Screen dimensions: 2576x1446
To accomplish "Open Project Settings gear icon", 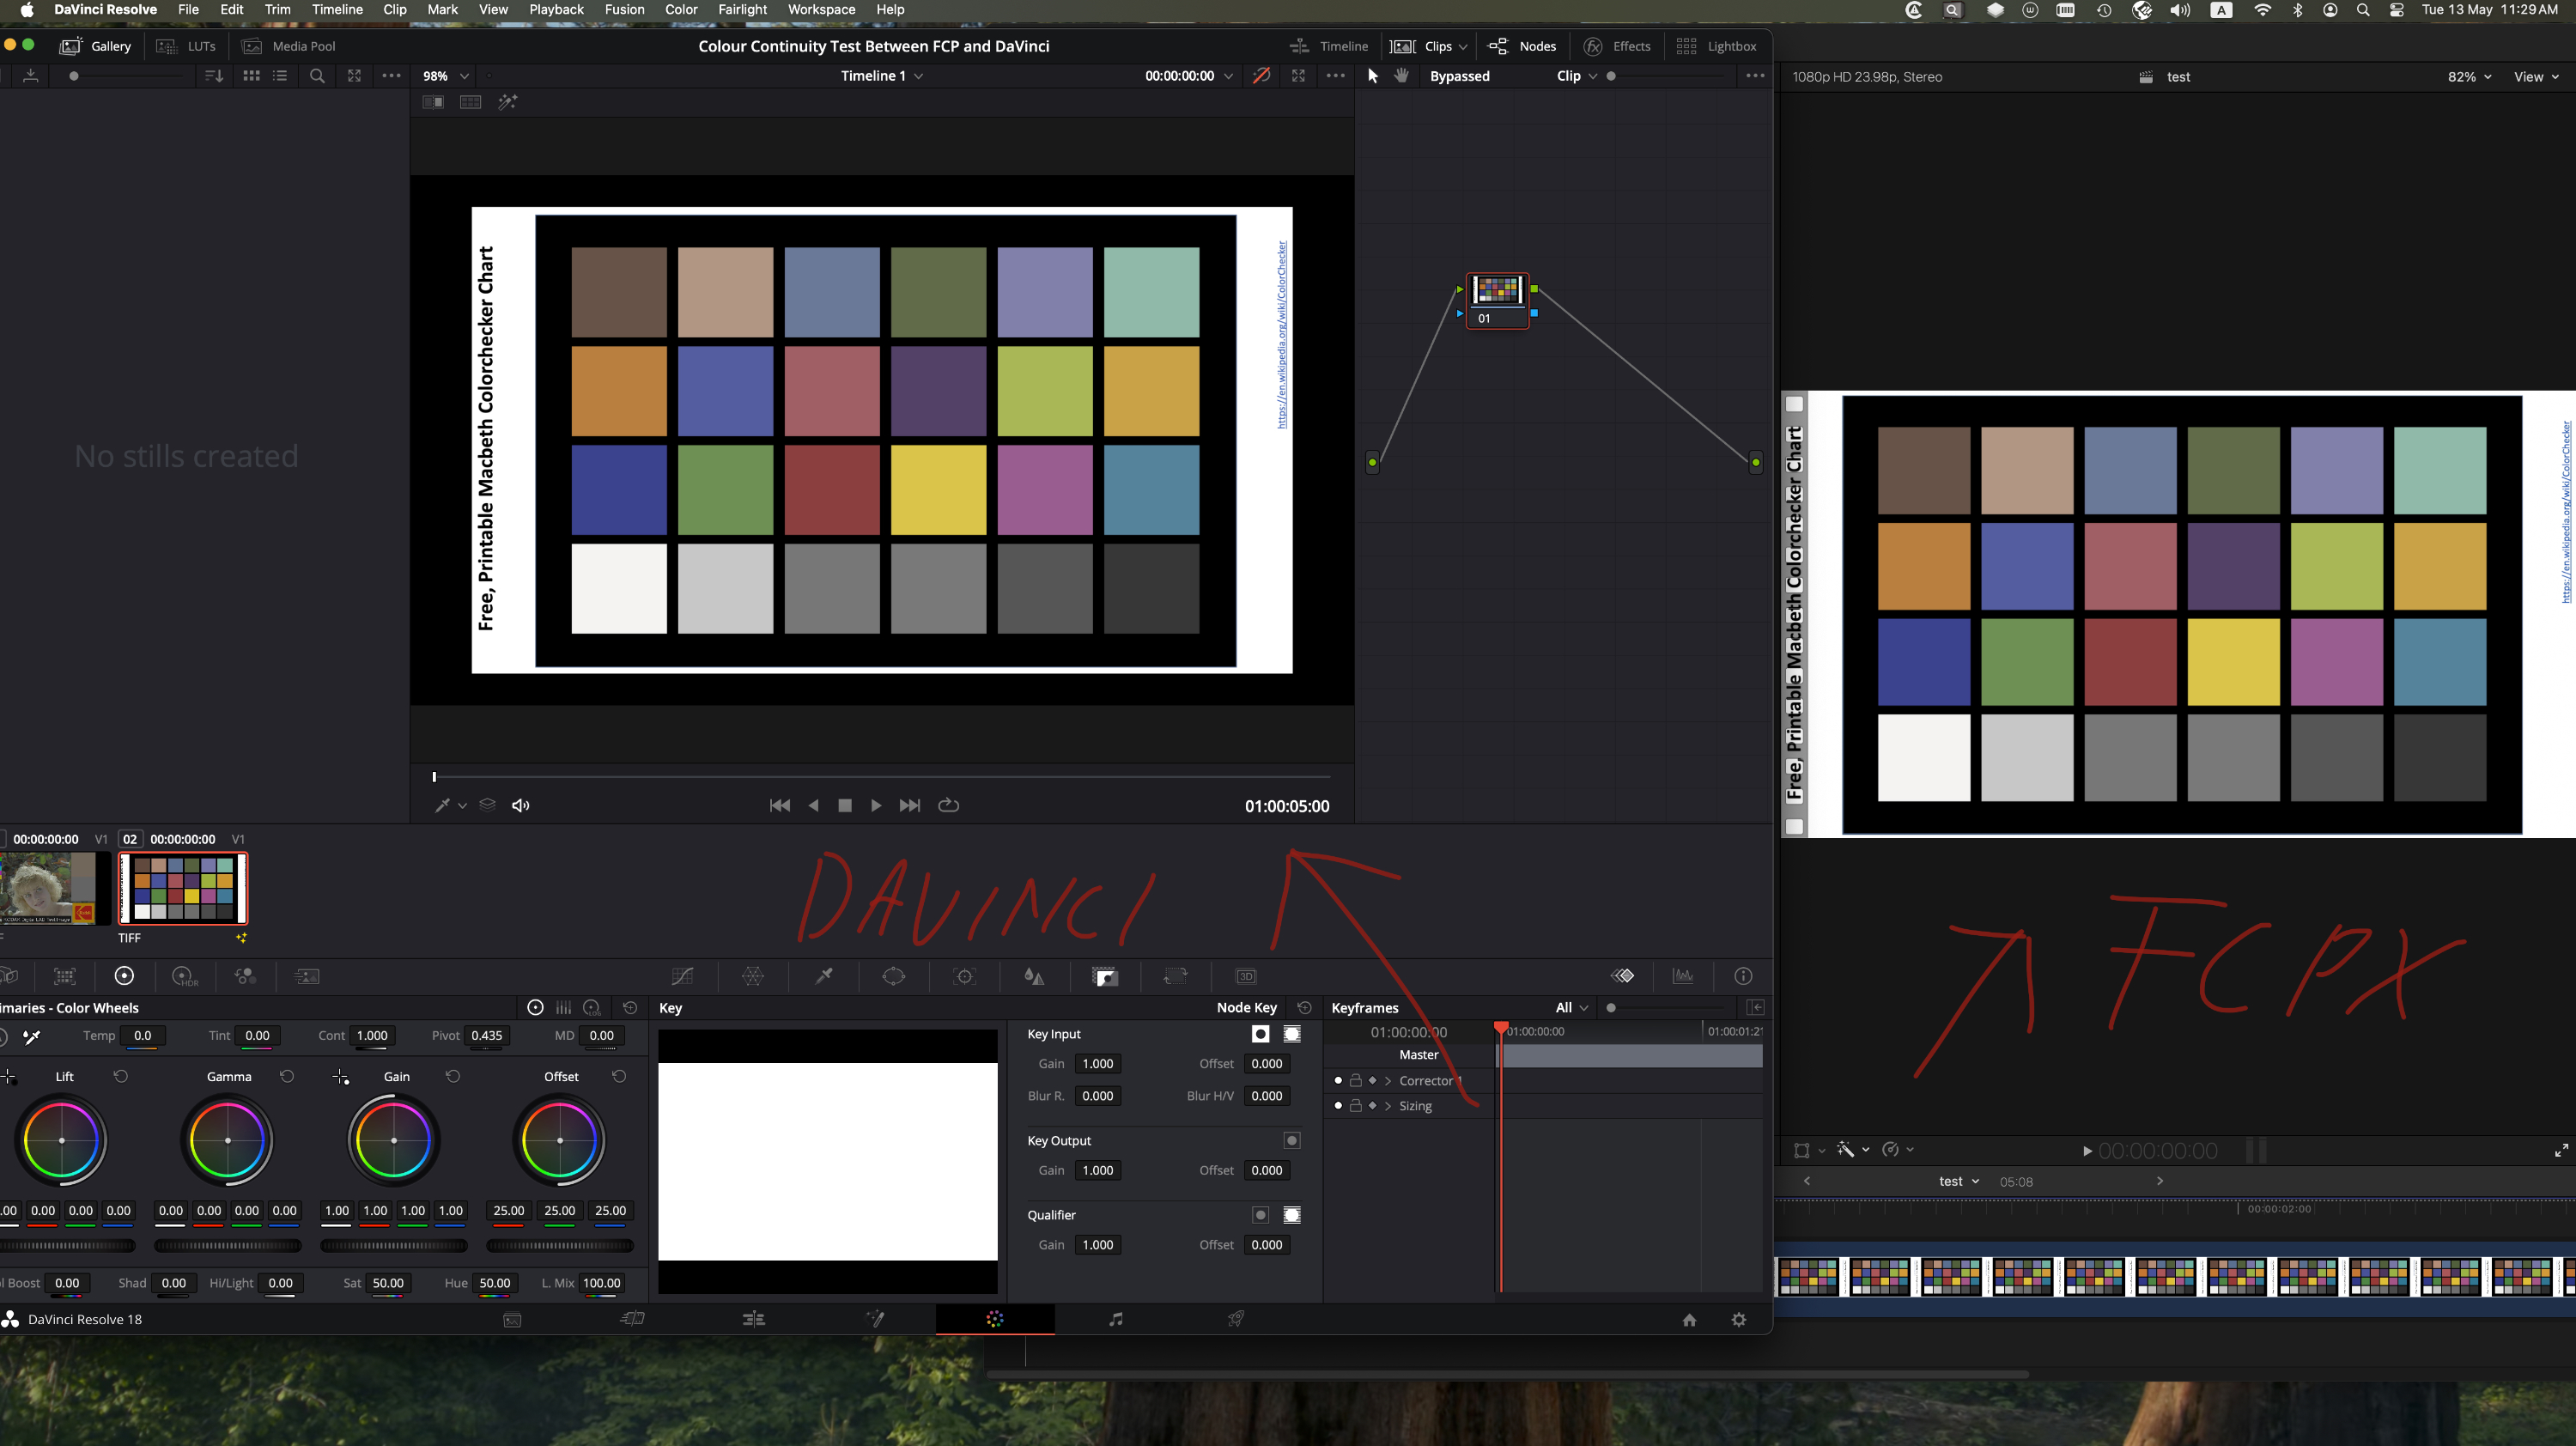I will [1739, 1320].
